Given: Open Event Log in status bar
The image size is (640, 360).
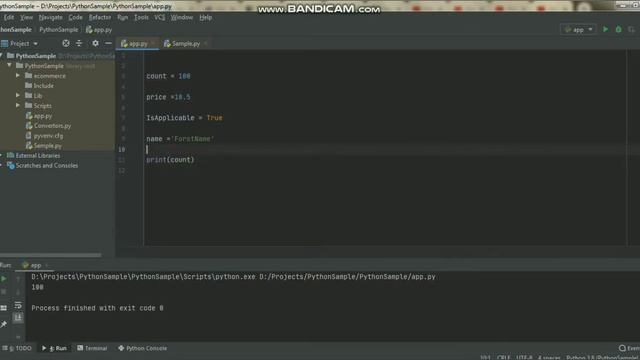Looking at the screenshot, I should coord(629,348).
